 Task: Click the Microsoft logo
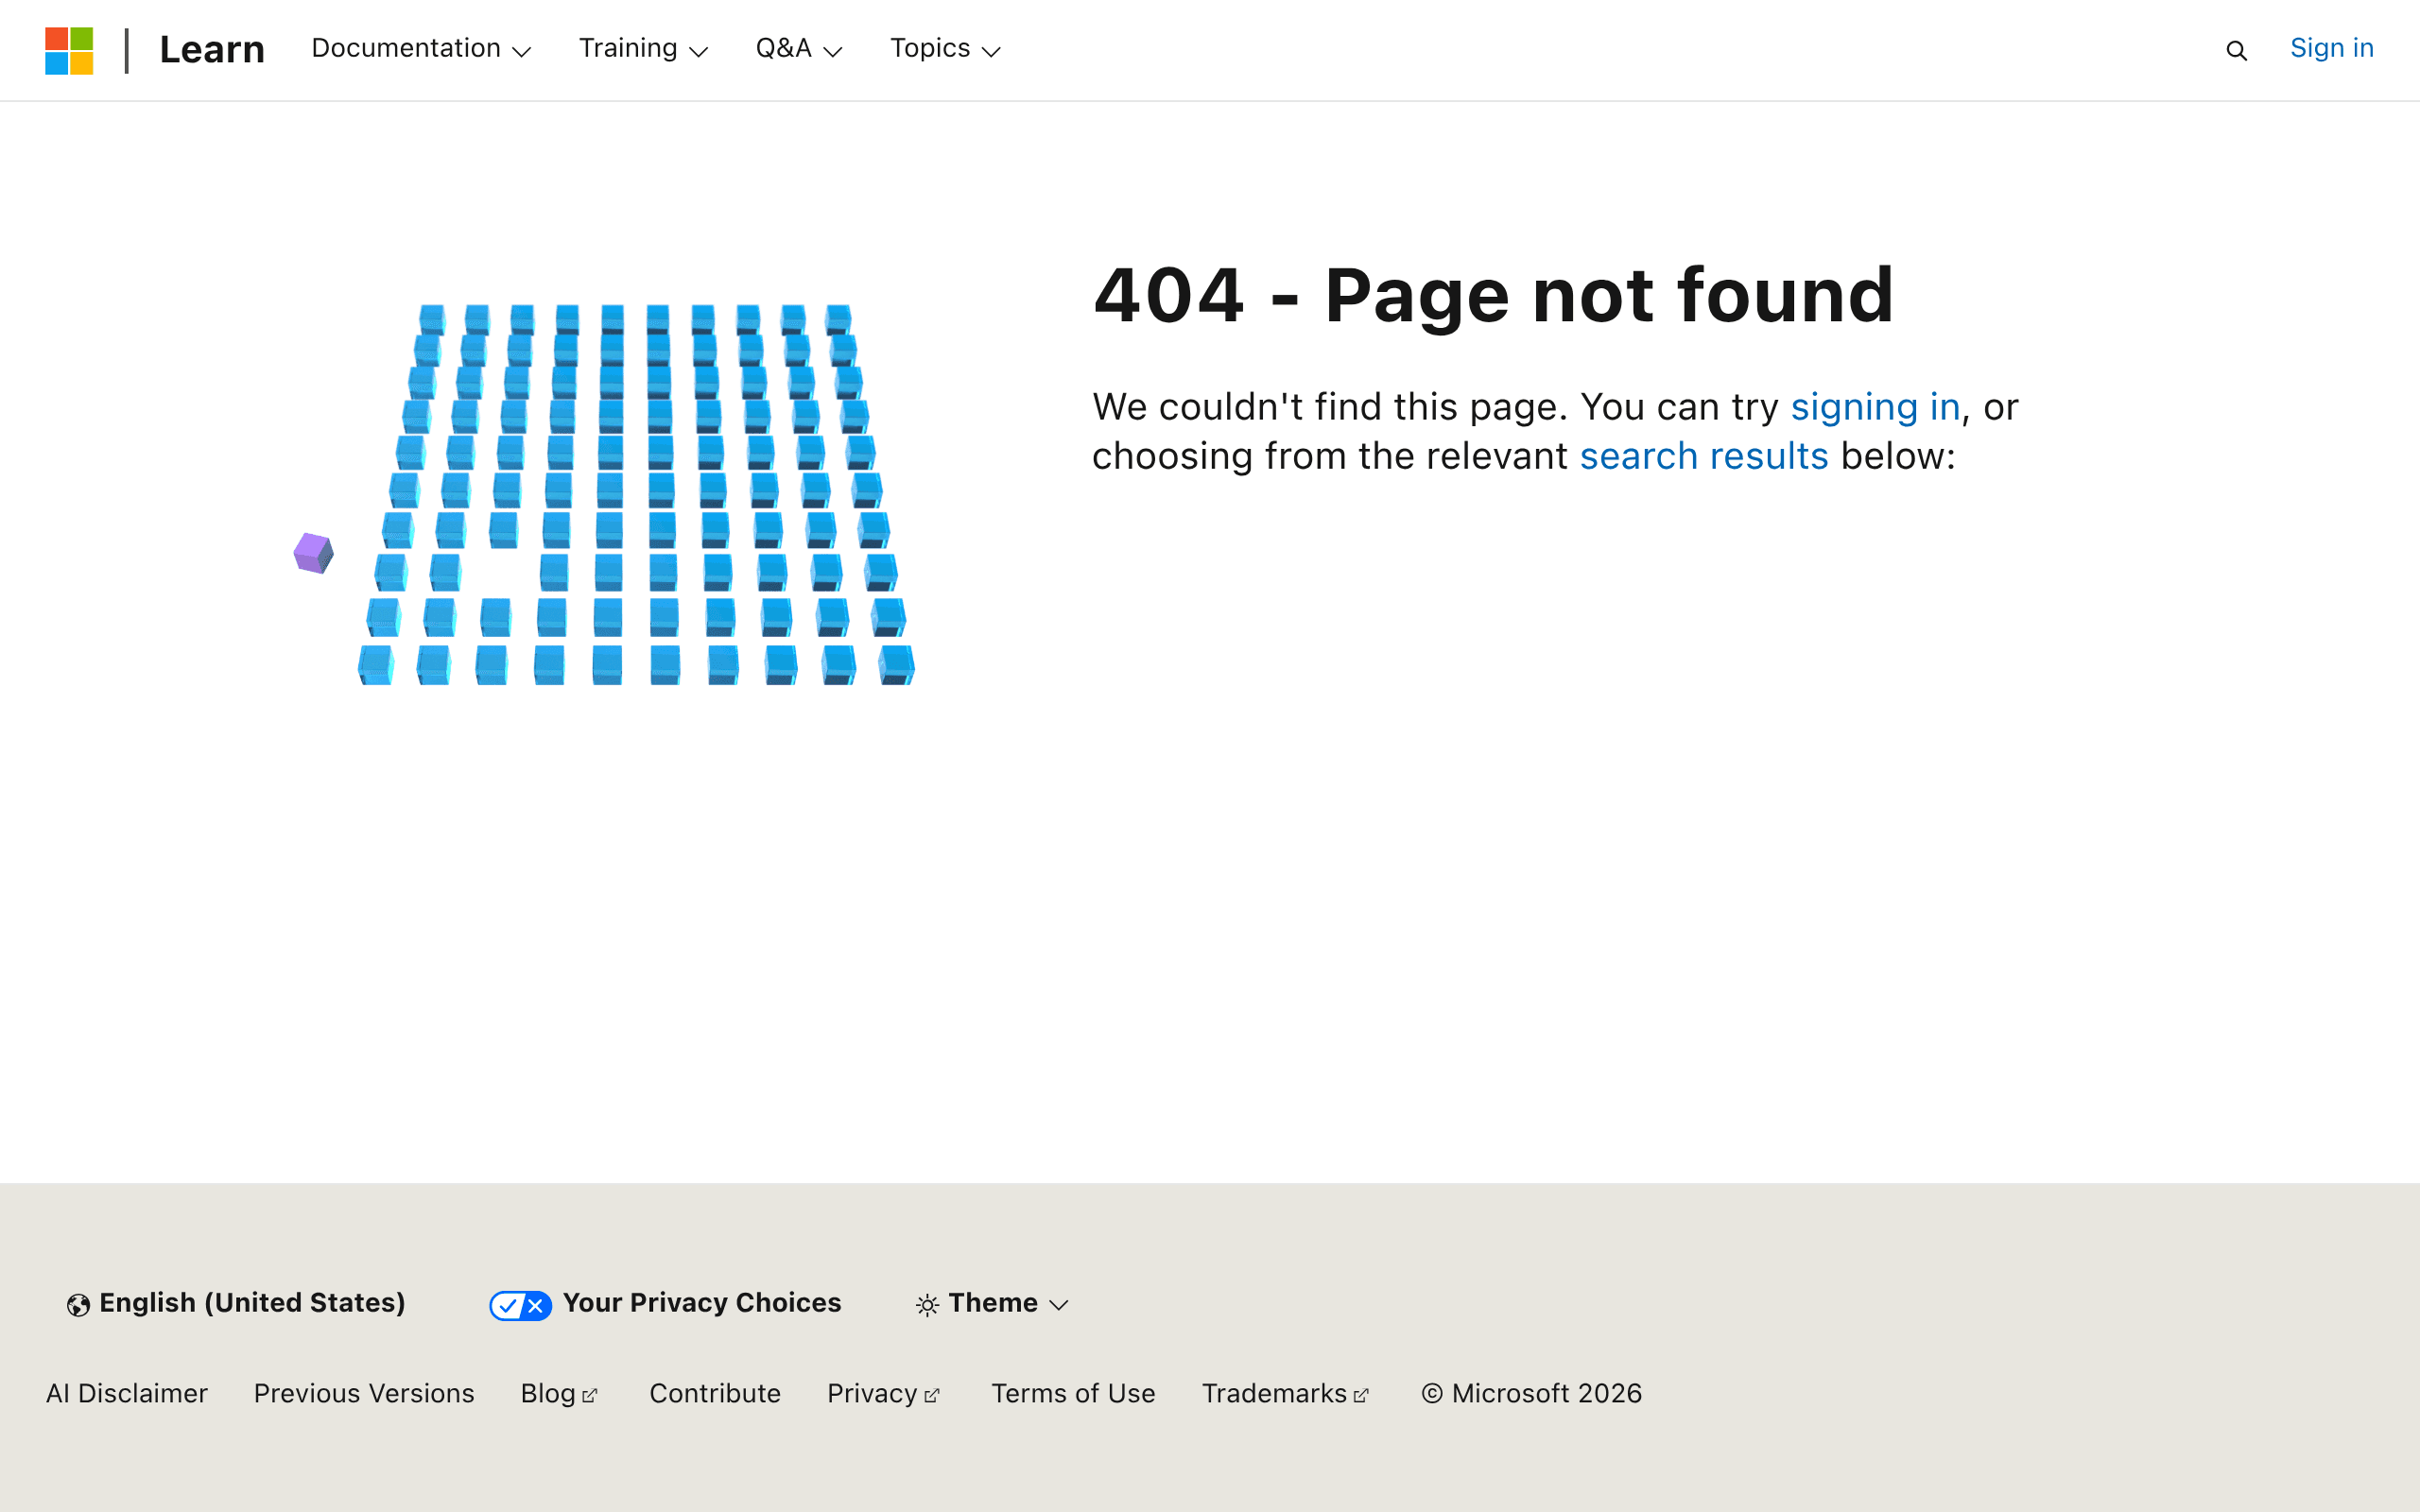69,50
